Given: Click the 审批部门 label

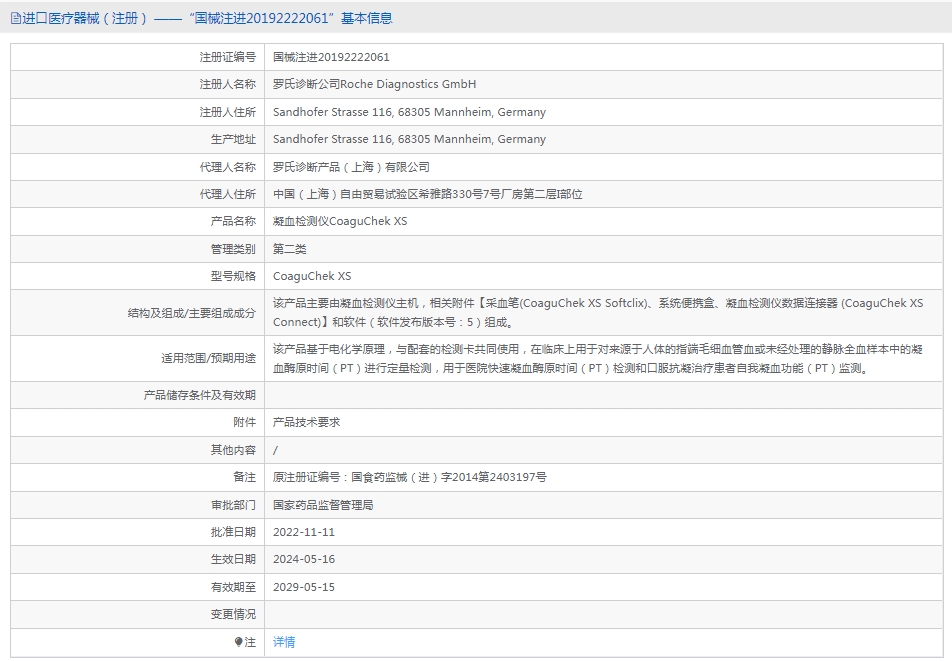Looking at the screenshot, I should coord(233,505).
